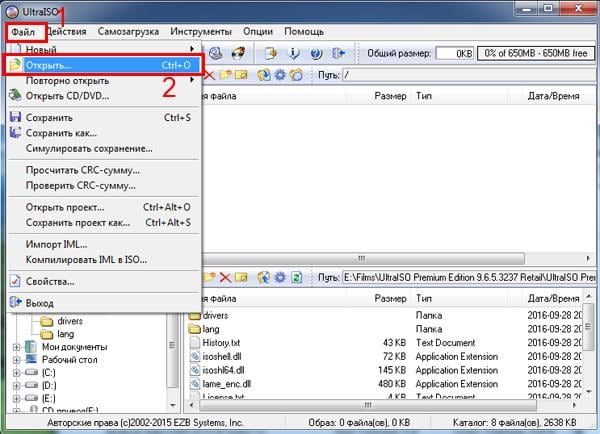Click gear icon in upper image toolbar
The image size is (600, 434).
pos(280,75)
